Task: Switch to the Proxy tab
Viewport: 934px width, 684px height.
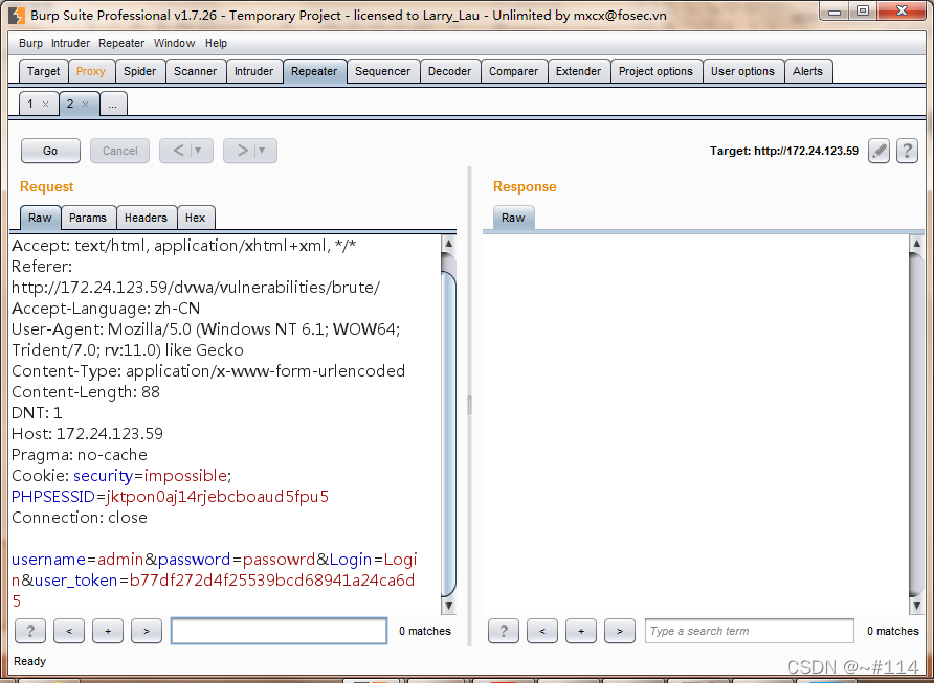Action: tap(91, 71)
